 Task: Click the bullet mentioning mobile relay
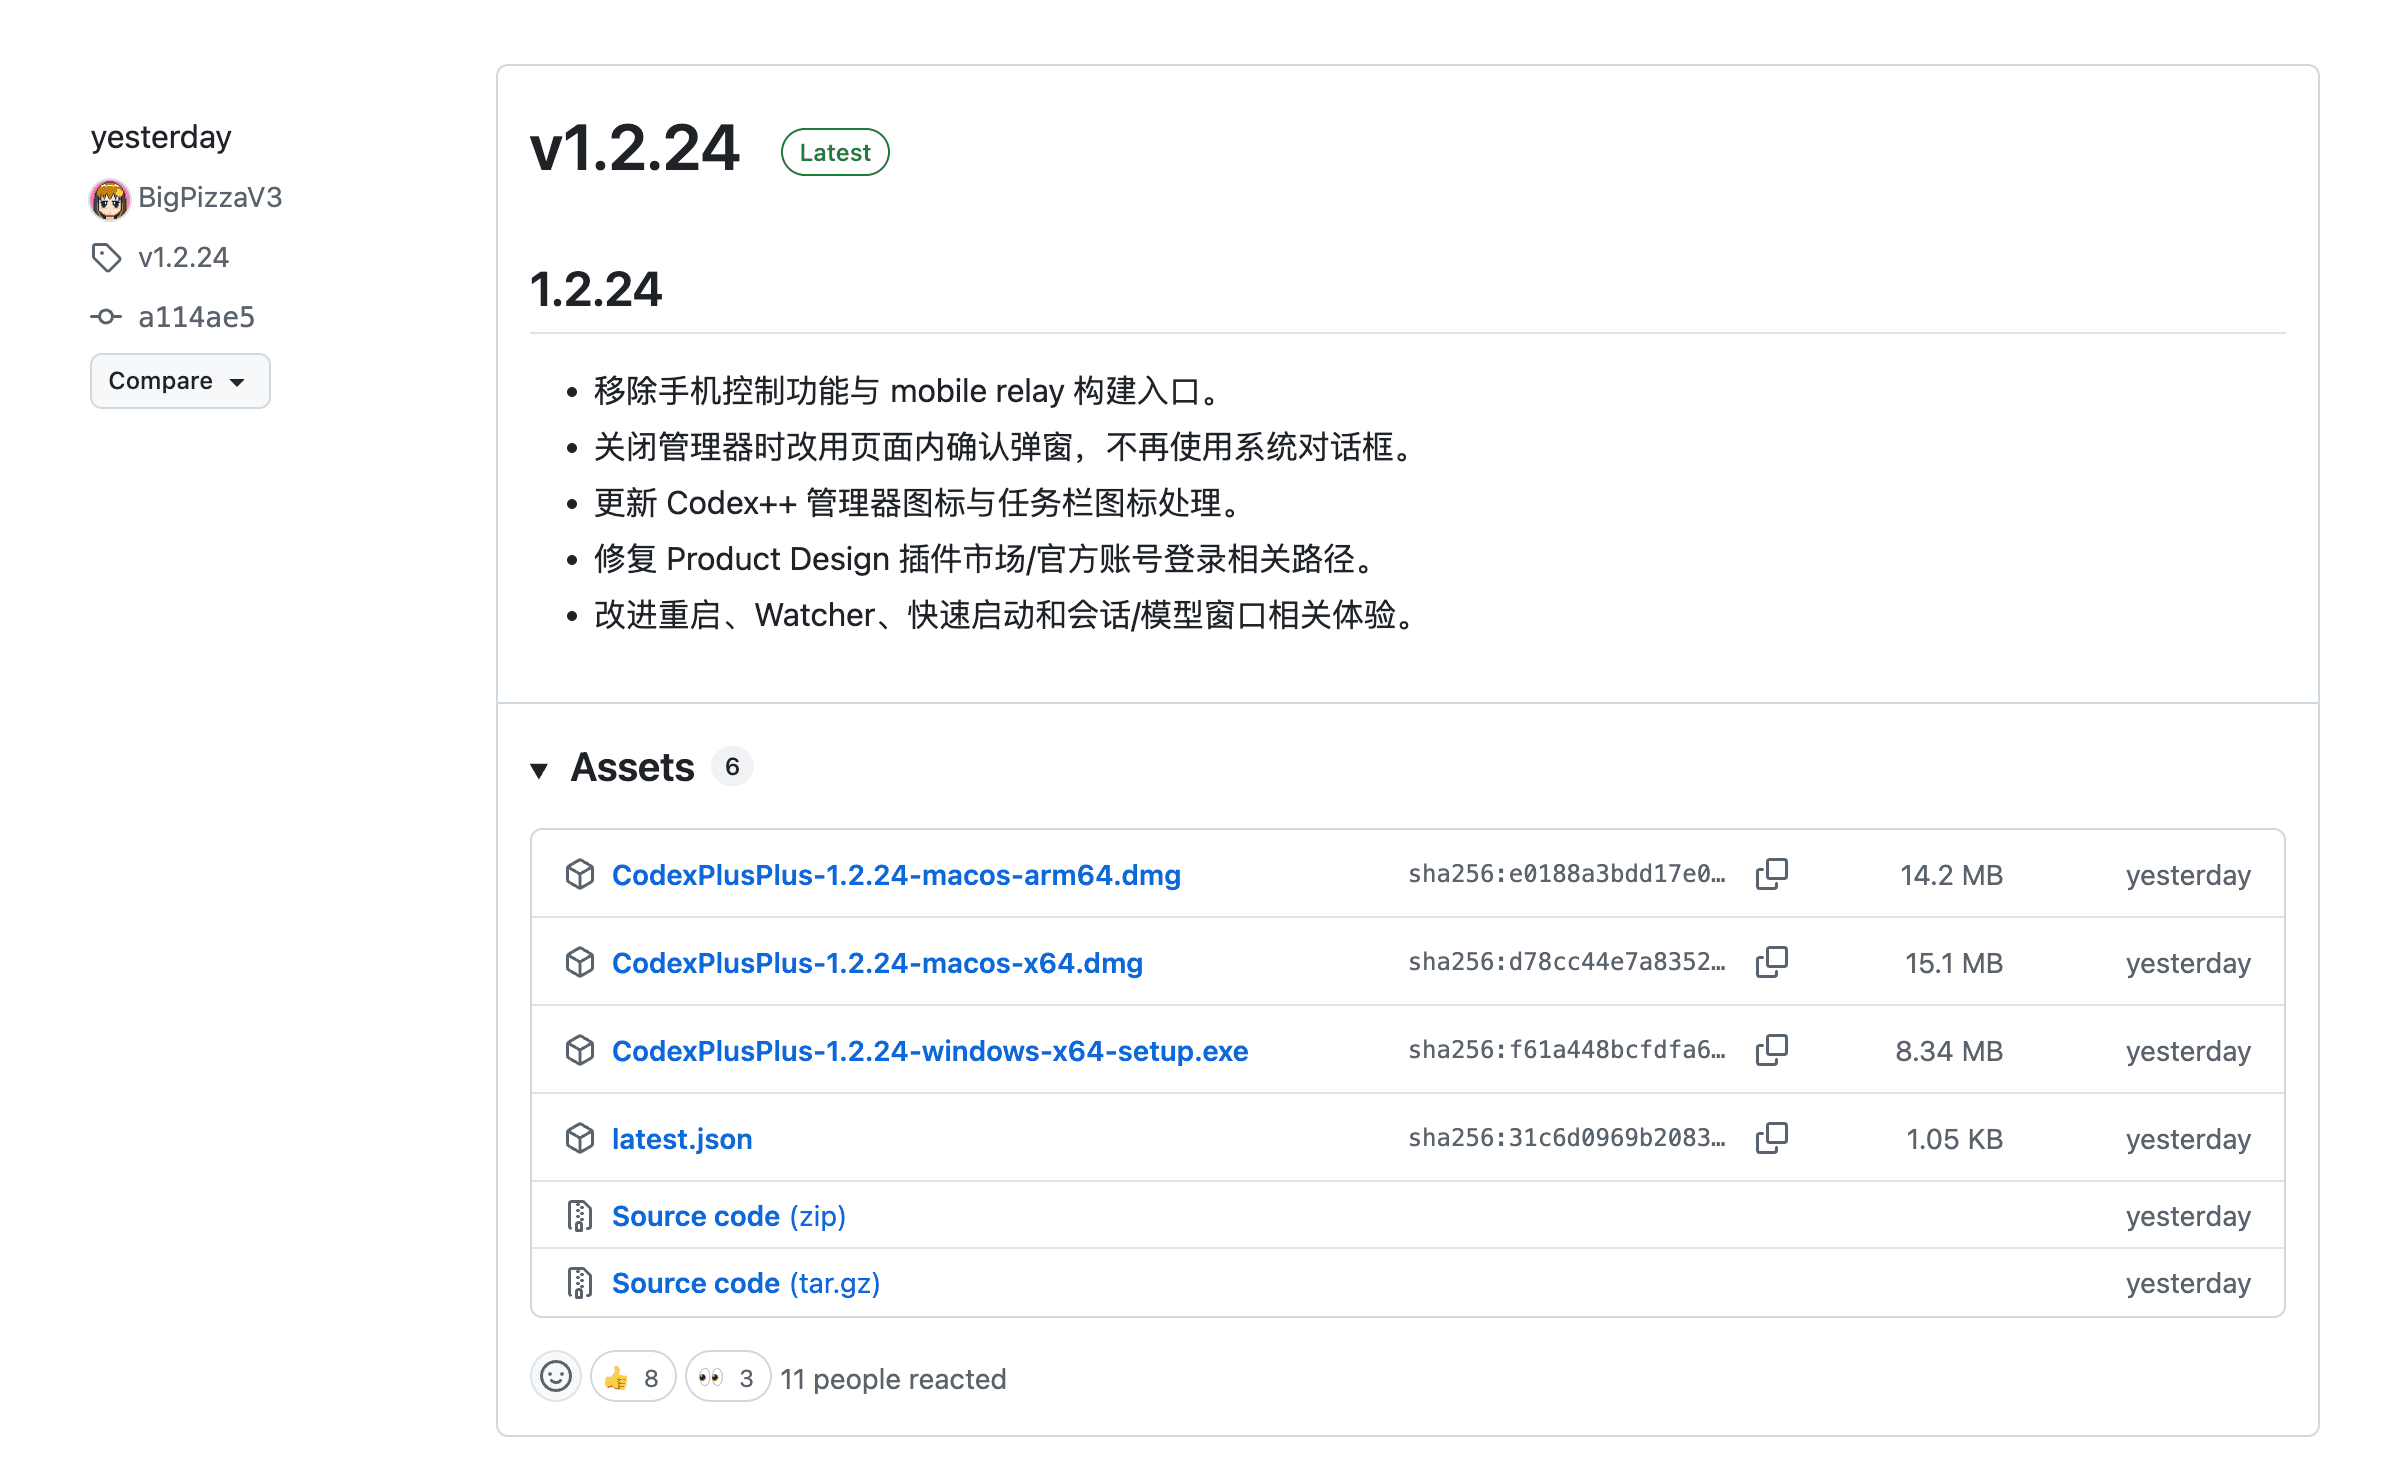(x=910, y=391)
